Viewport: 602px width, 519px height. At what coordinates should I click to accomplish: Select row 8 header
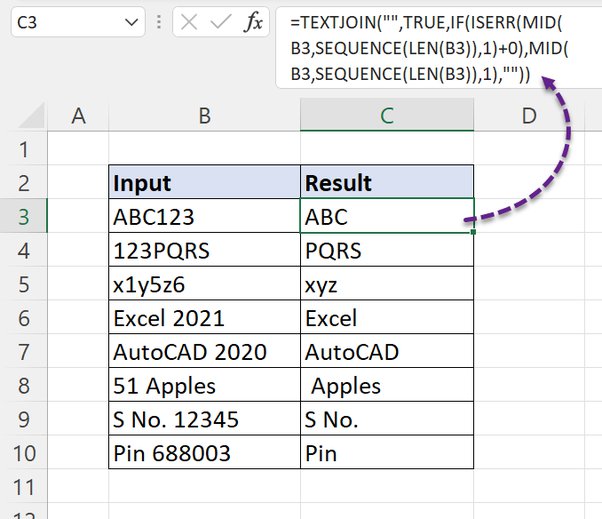[24, 385]
